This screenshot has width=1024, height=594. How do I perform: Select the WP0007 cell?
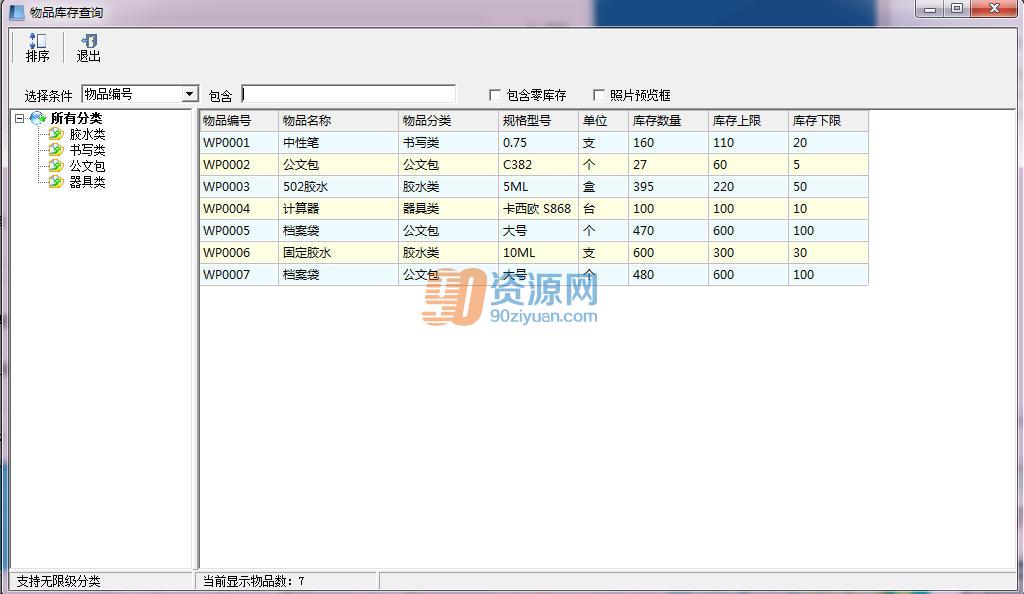(x=239, y=275)
